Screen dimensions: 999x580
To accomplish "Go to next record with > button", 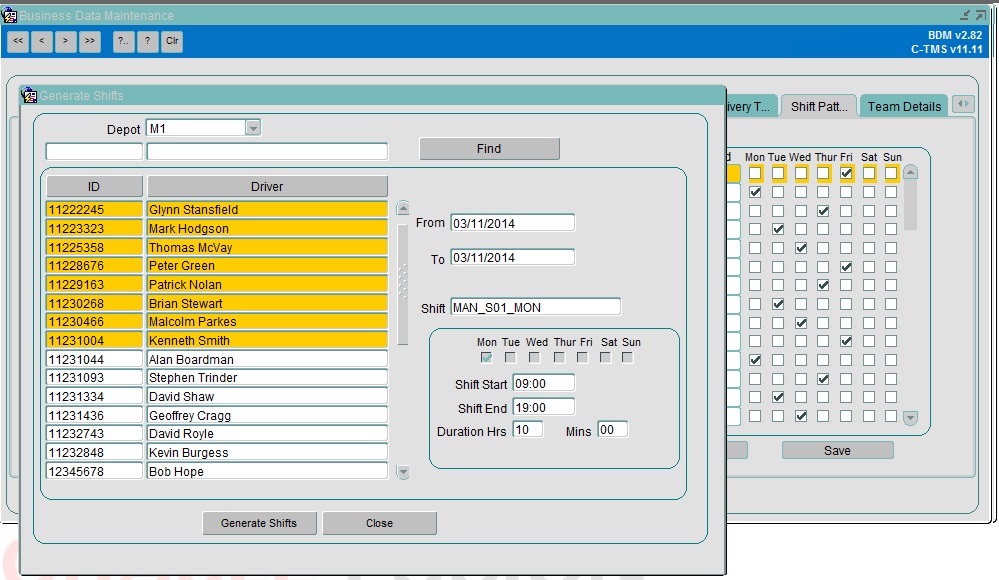I will click(66, 41).
